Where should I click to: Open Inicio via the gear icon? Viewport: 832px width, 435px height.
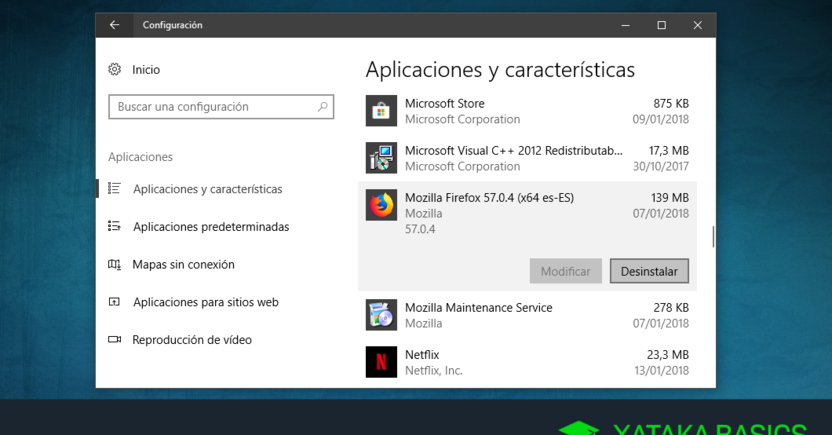tap(115, 70)
